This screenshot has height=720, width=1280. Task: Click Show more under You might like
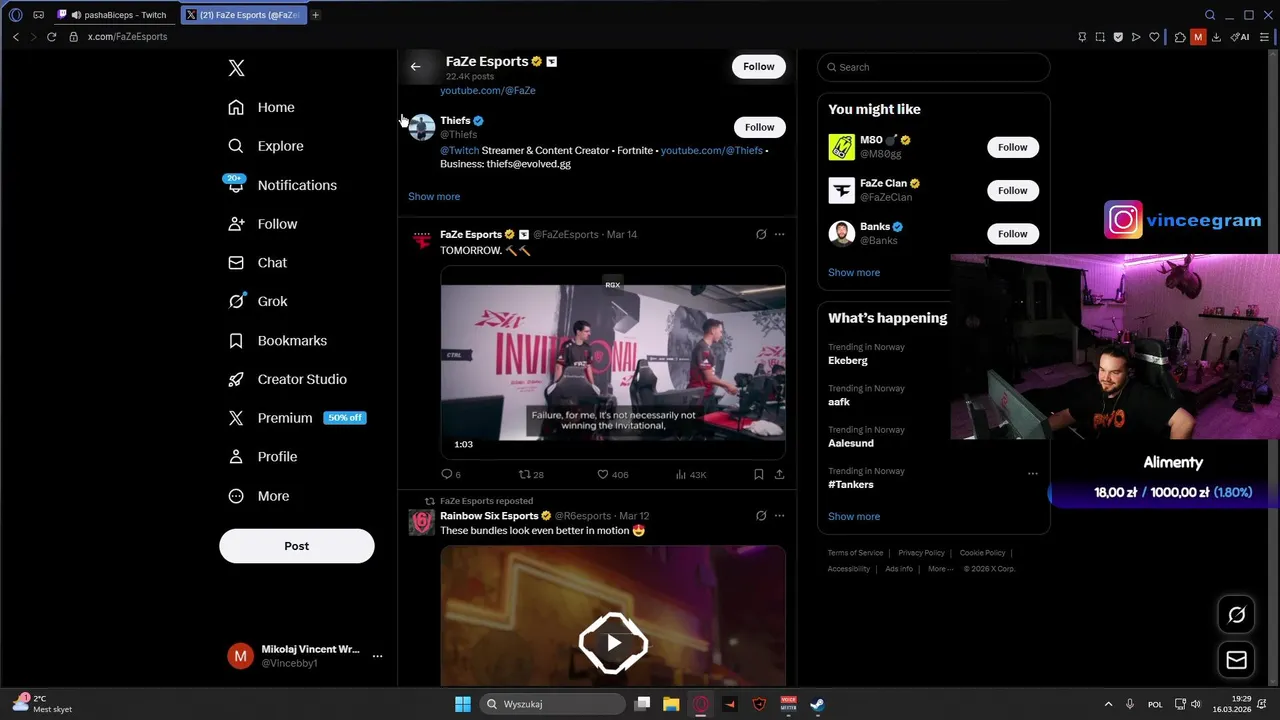click(x=854, y=273)
